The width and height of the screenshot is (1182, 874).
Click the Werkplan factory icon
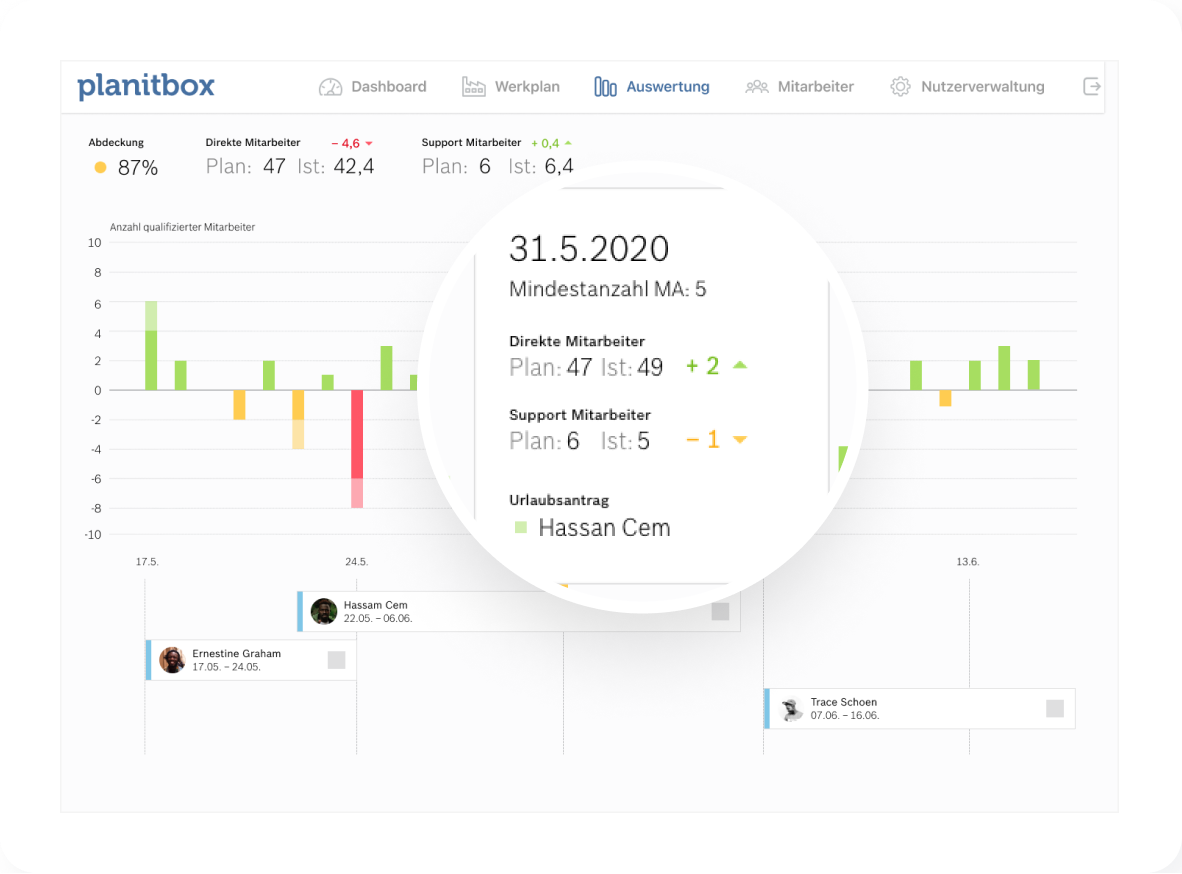pos(473,87)
